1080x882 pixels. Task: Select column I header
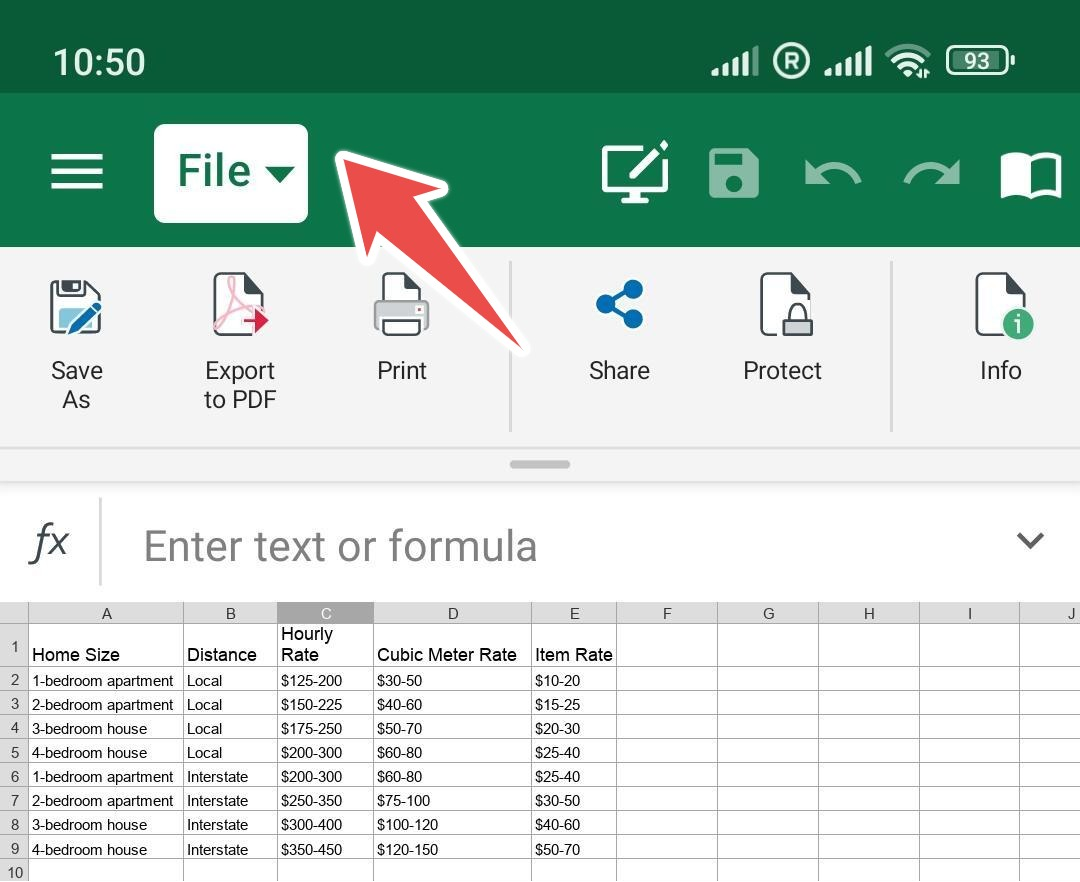(969, 613)
